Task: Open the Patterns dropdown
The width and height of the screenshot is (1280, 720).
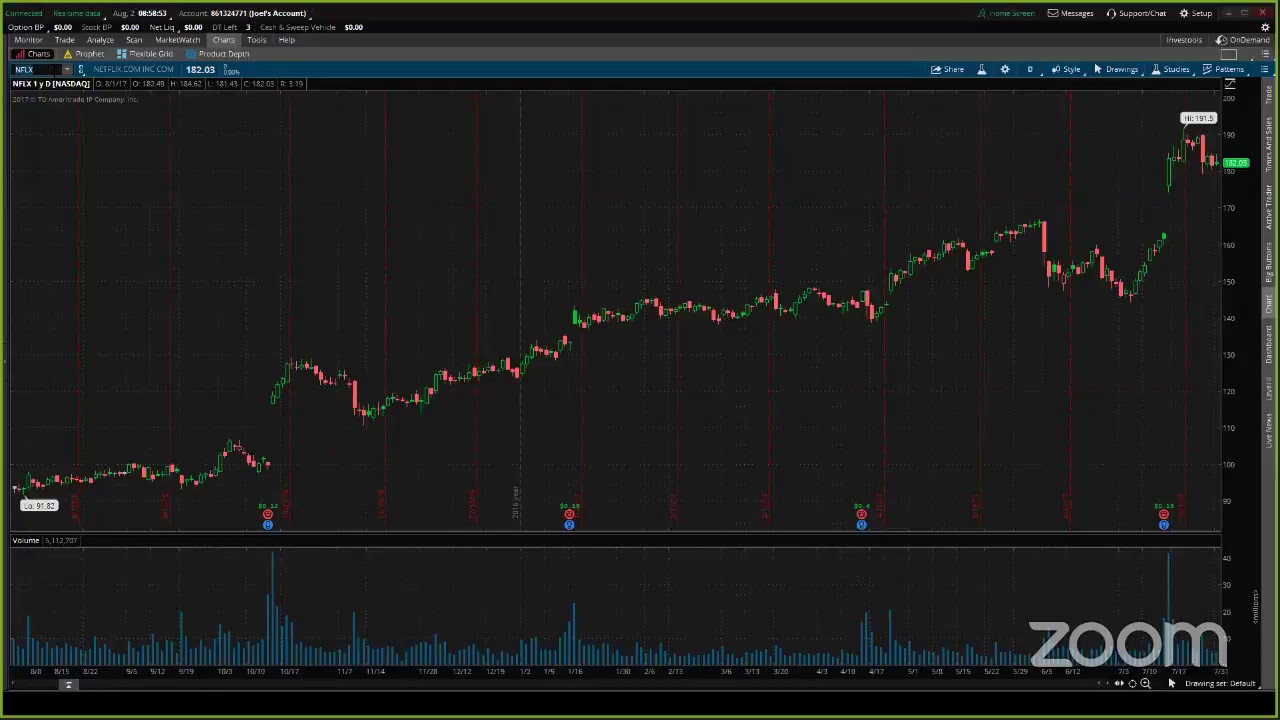Action: 1223,69
